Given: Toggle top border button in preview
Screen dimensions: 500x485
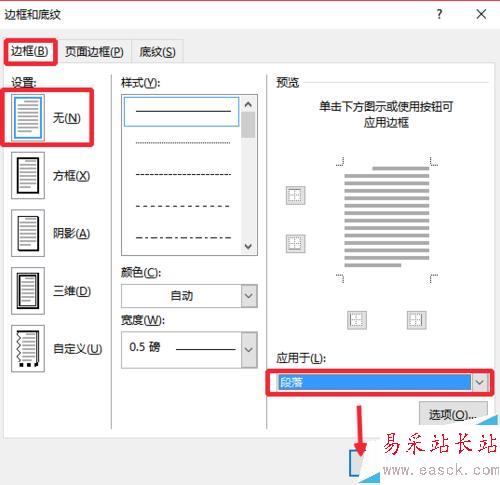Looking at the screenshot, I should coord(296,195).
